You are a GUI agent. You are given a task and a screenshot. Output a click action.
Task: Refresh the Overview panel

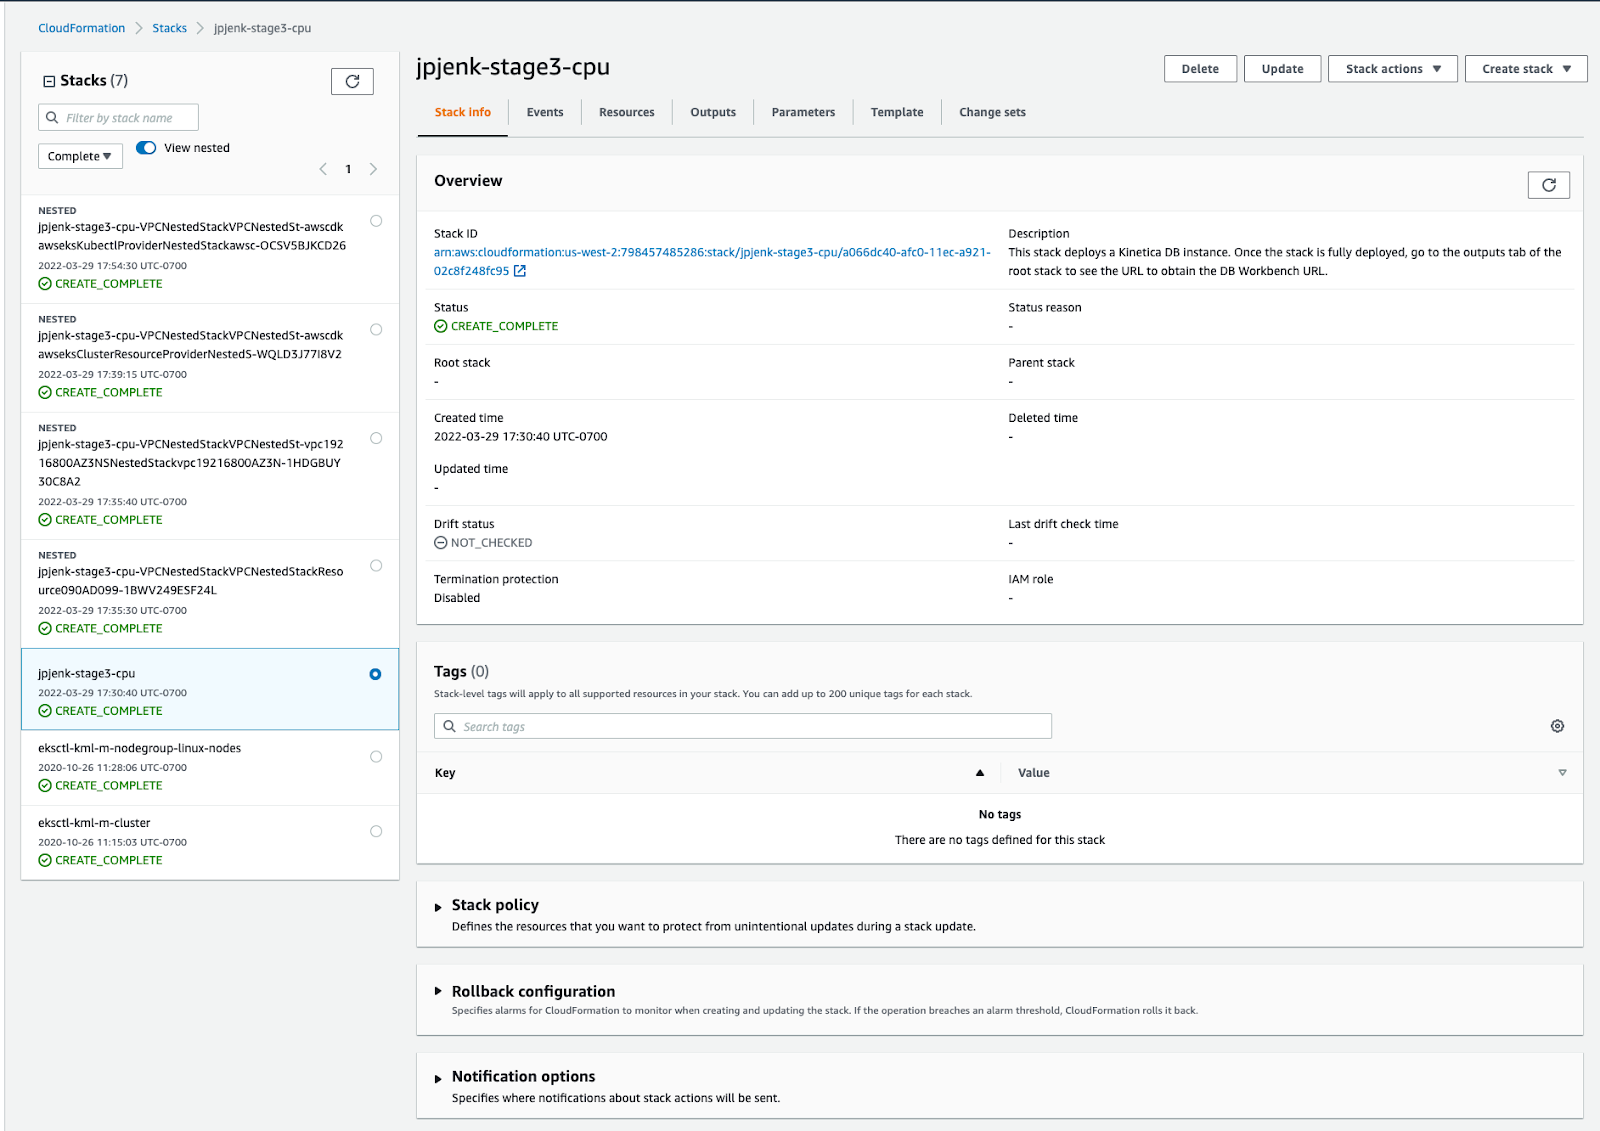pos(1548,185)
